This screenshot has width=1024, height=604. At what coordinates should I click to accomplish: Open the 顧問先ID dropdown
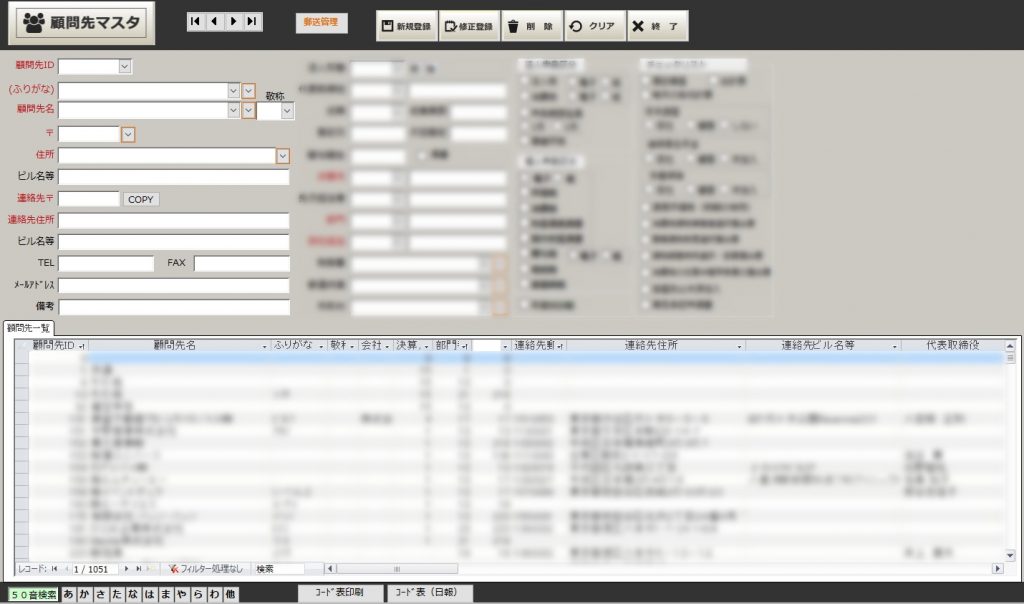[125, 66]
